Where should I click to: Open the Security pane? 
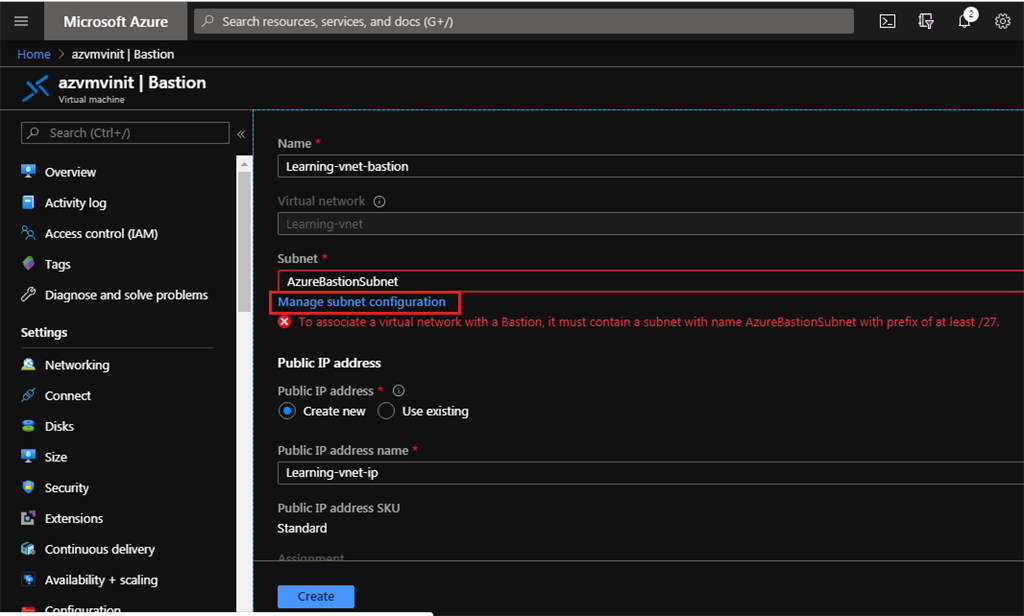(x=67, y=487)
